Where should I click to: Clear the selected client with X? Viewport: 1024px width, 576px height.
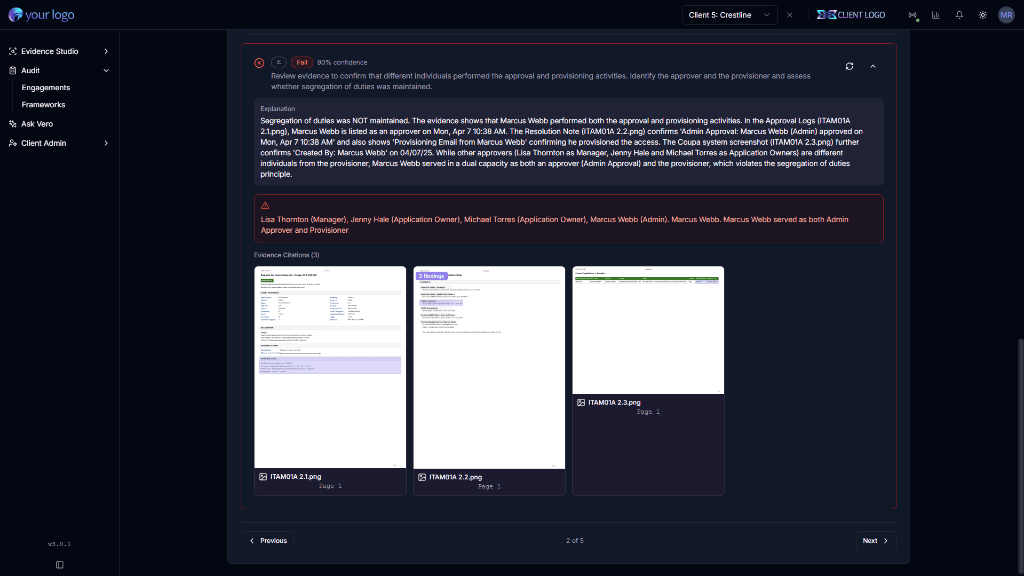pos(790,15)
